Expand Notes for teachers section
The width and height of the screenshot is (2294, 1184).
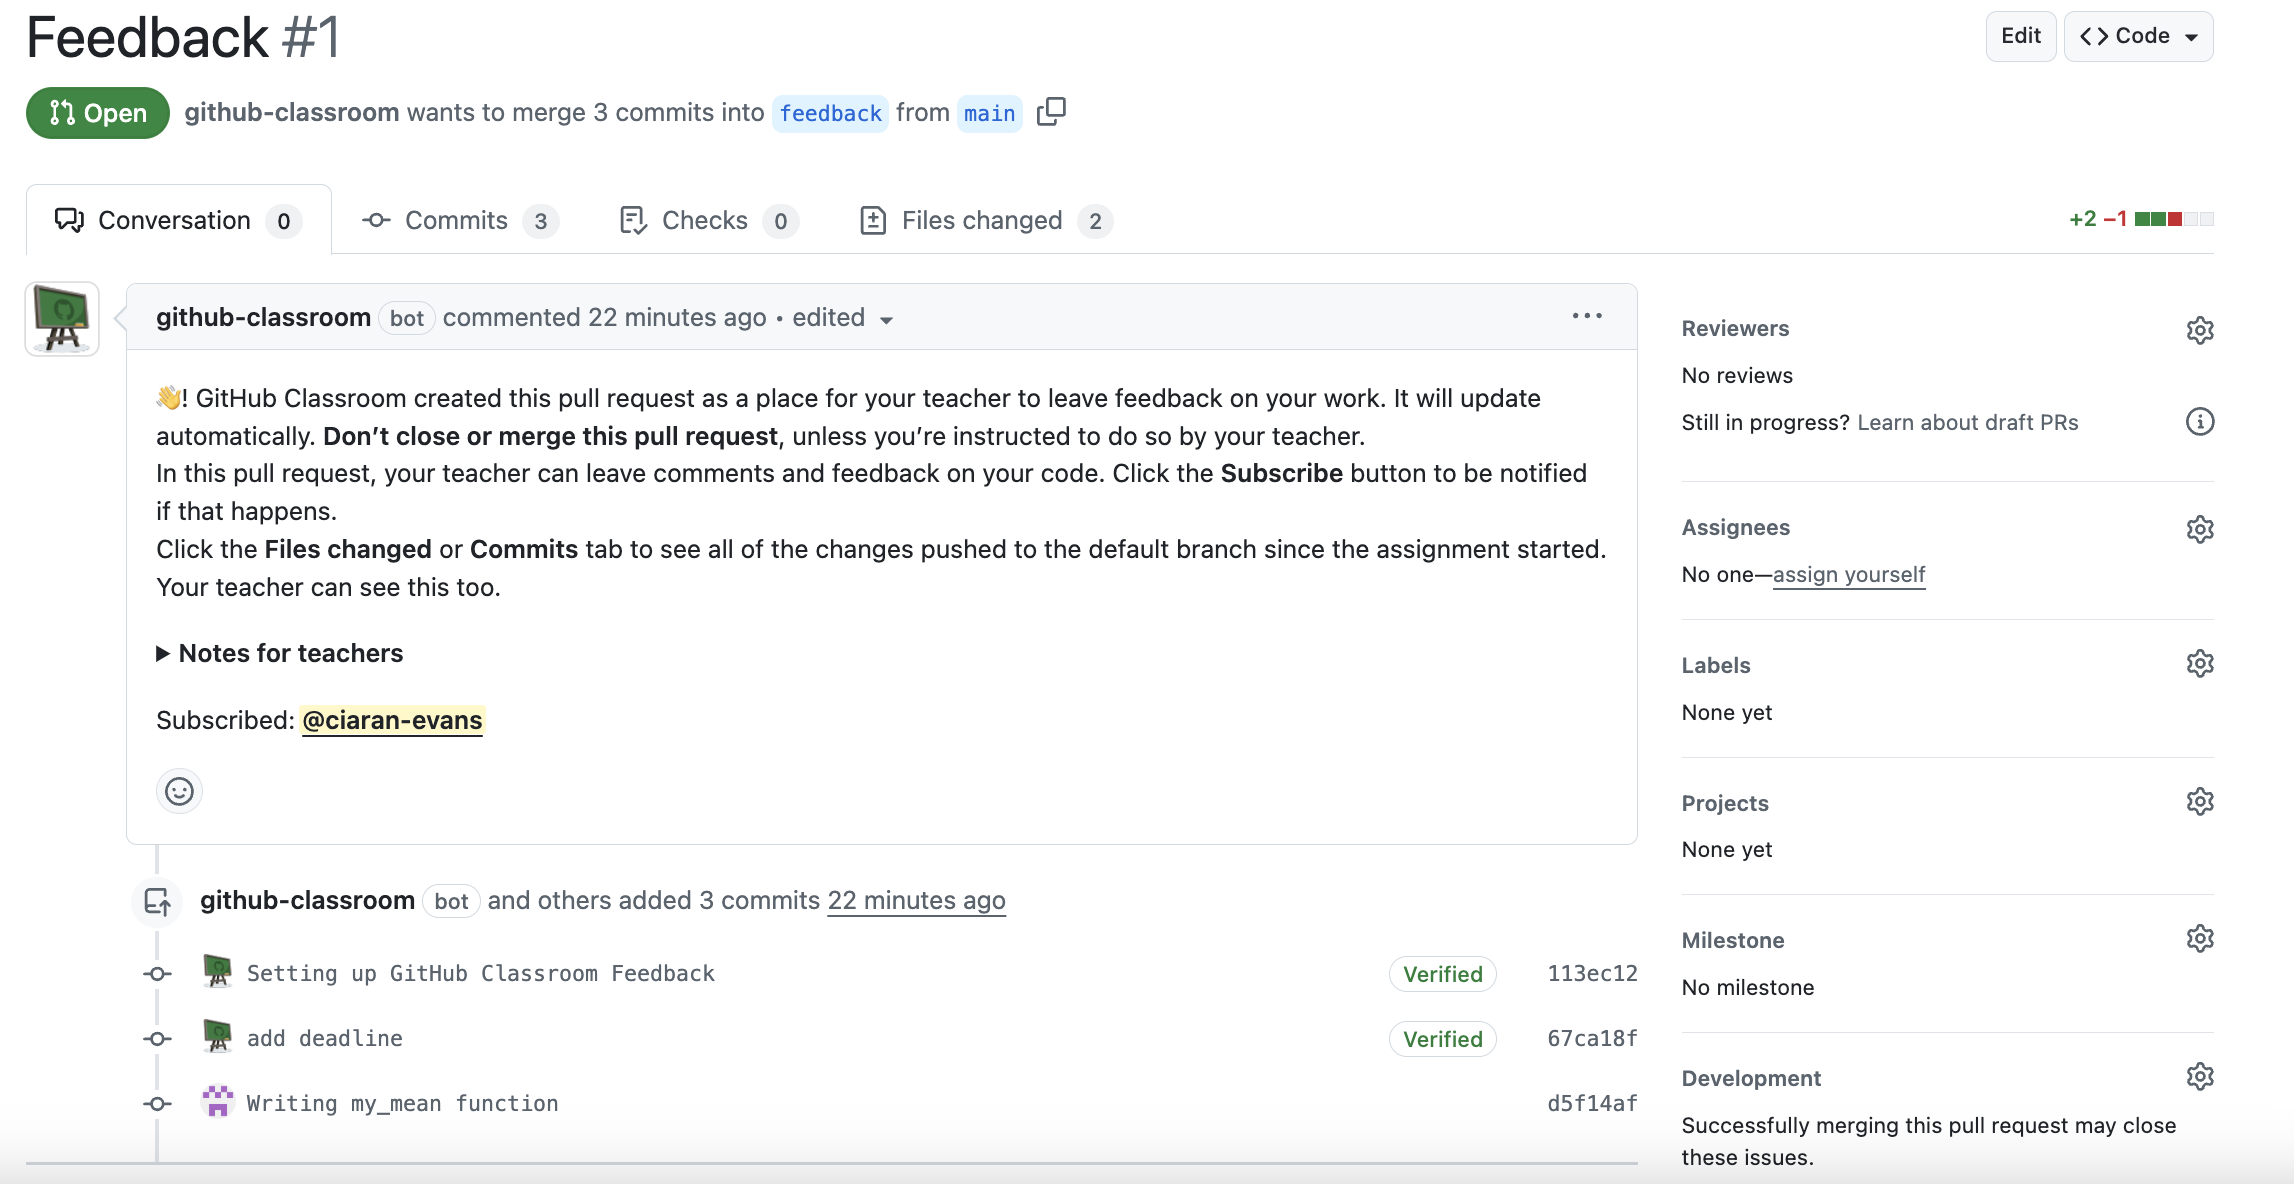[280, 654]
